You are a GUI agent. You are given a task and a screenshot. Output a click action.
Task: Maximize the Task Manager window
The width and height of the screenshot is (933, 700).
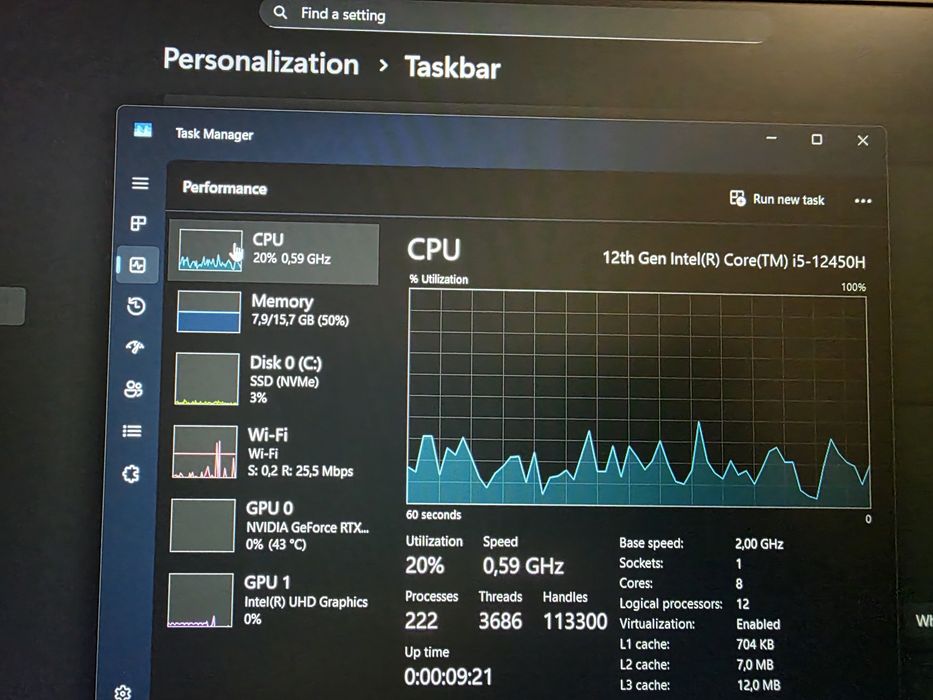(817, 139)
